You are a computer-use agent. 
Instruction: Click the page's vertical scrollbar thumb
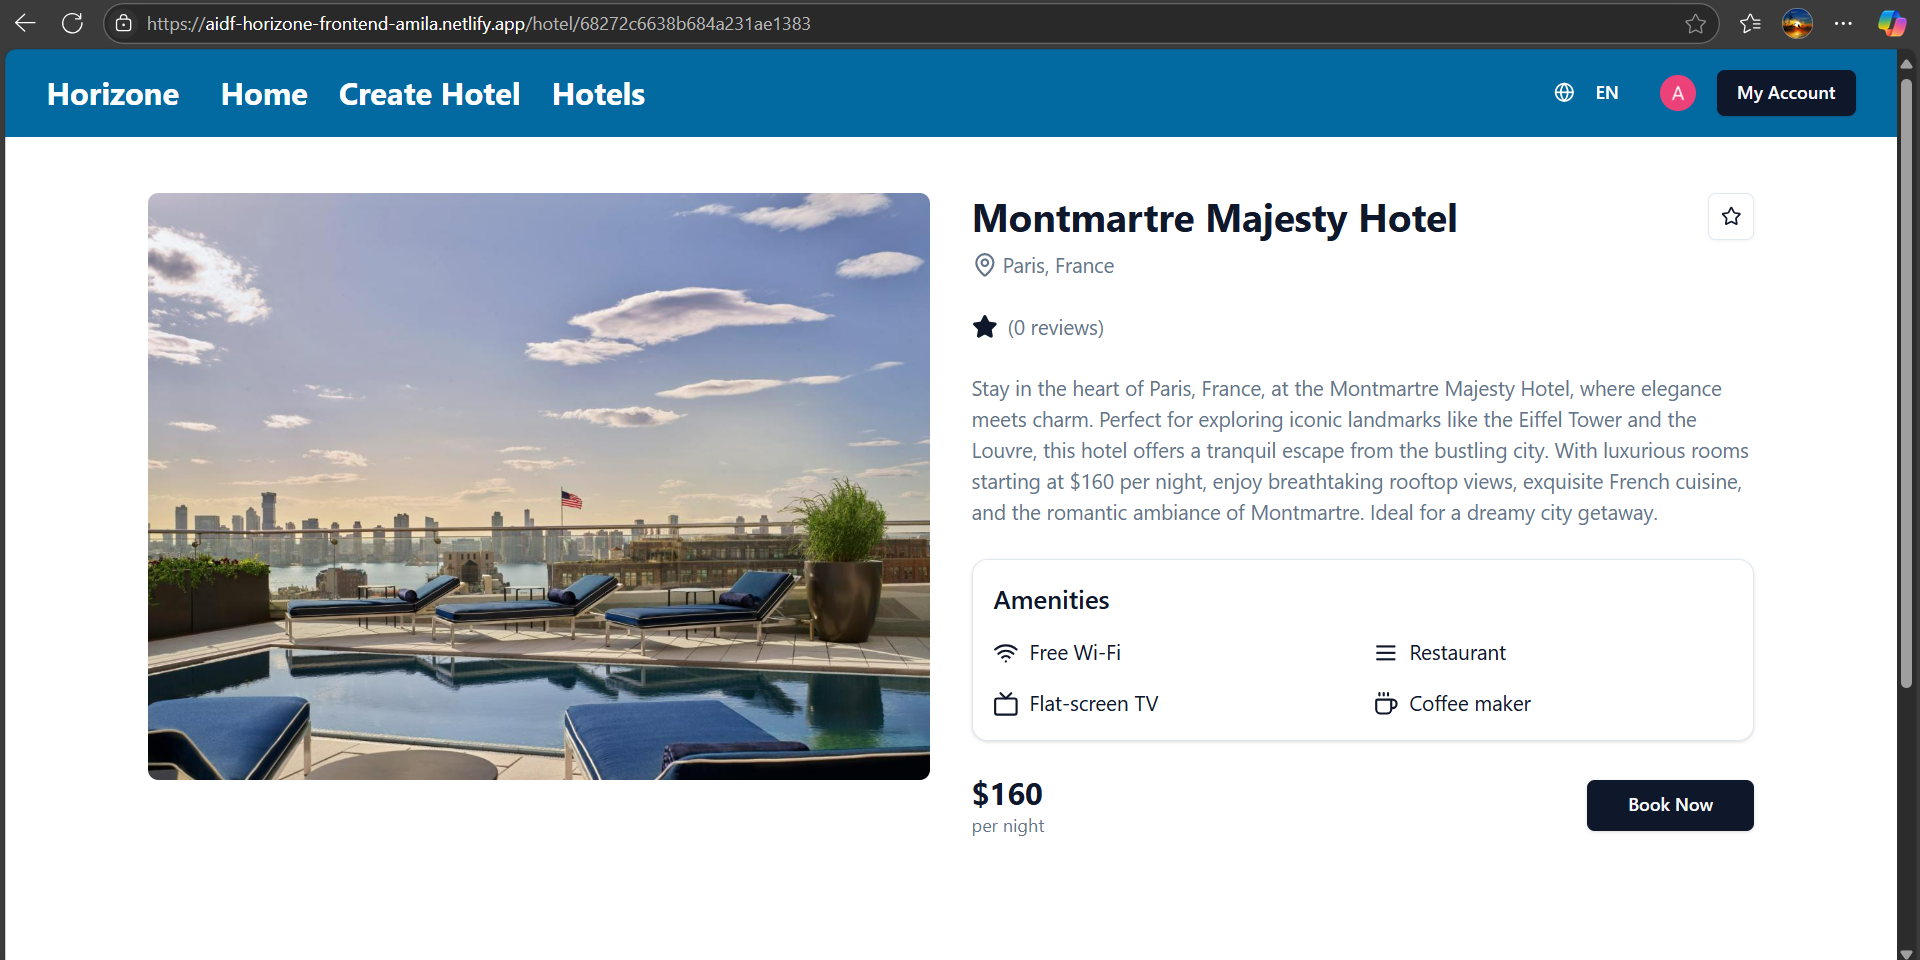coord(1906,380)
